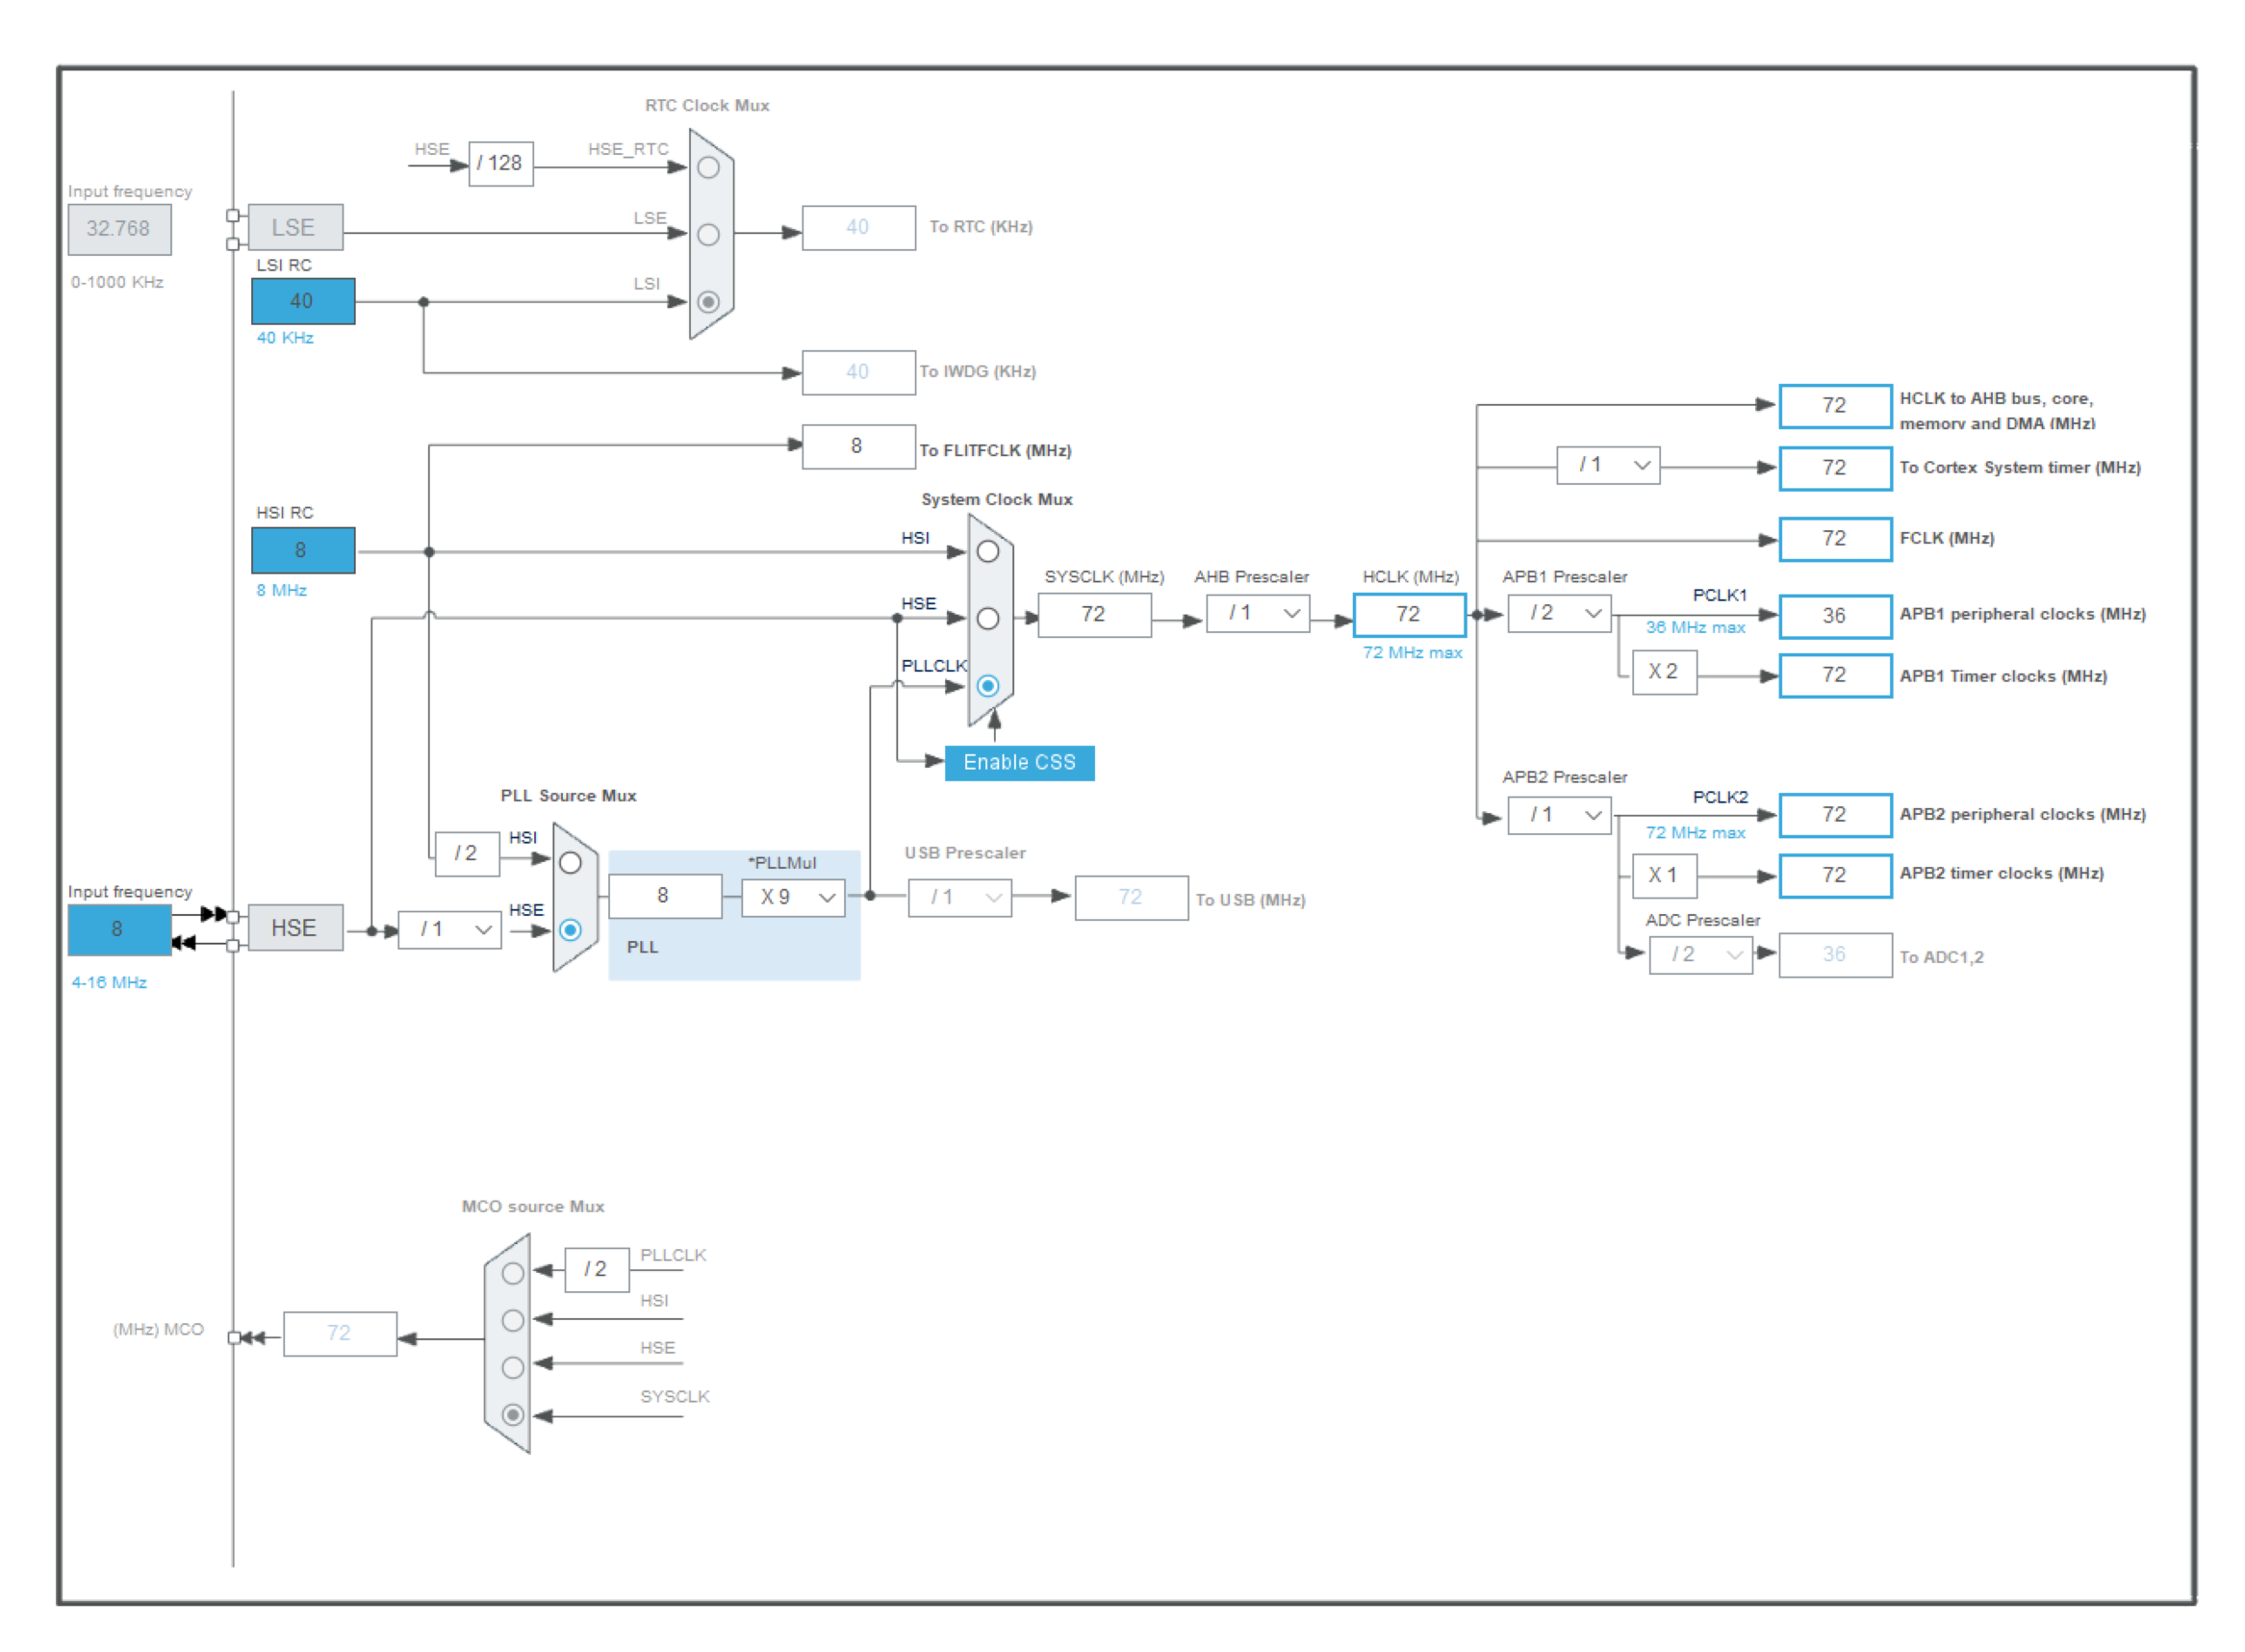Click the PLL input value 8 box

click(664, 896)
